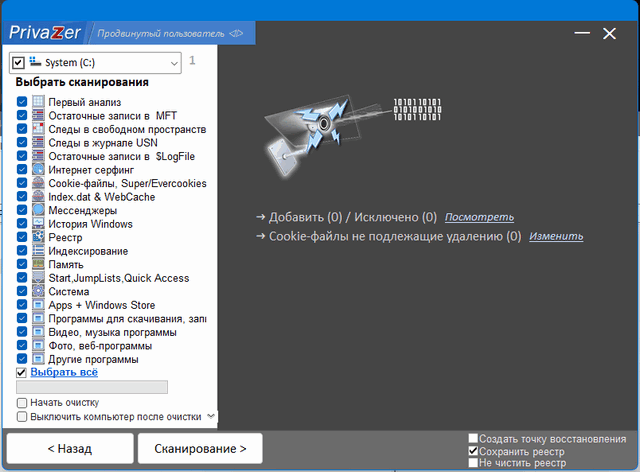The width and height of the screenshot is (640, 472).
Task: Click the Система gear icon
Action: (x=38, y=291)
